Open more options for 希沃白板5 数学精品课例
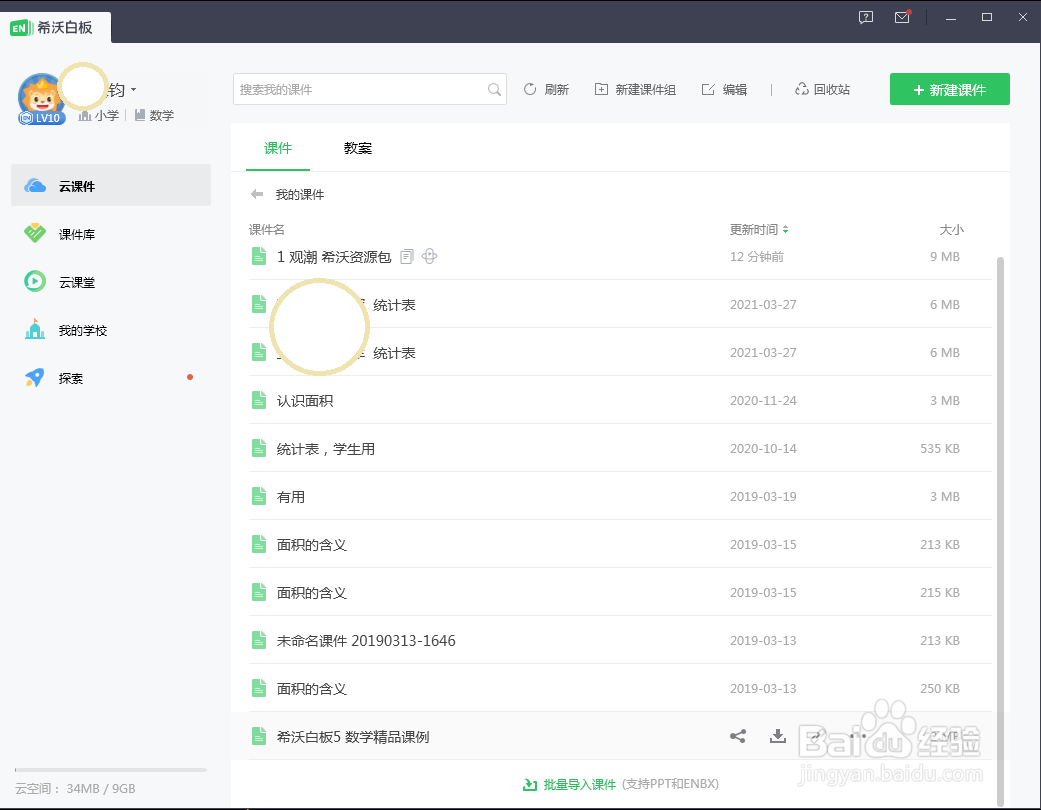Image resolution: width=1041 pixels, height=810 pixels. [x=857, y=735]
